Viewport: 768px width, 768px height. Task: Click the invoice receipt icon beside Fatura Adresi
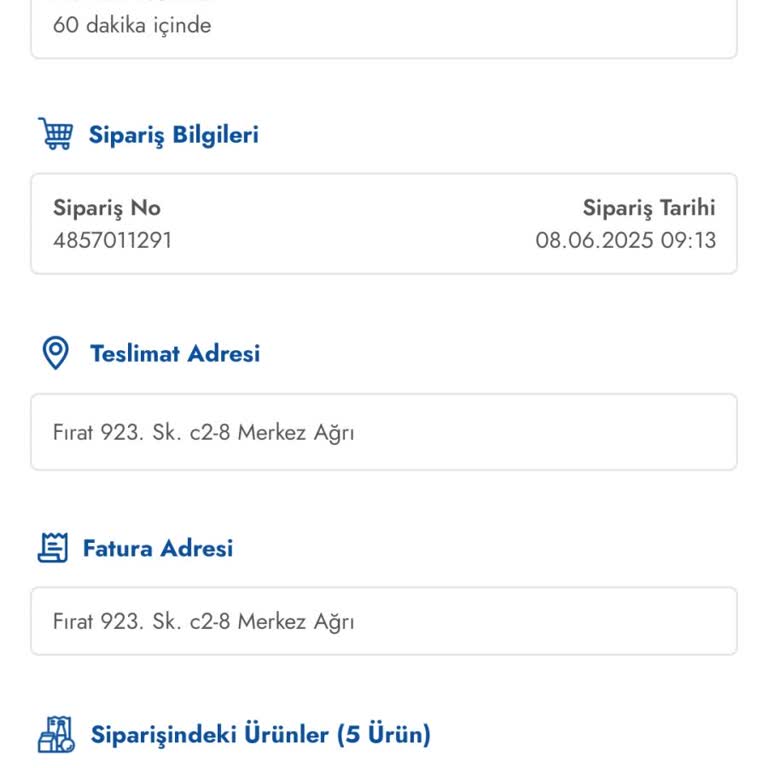pyautogui.click(x=53, y=548)
